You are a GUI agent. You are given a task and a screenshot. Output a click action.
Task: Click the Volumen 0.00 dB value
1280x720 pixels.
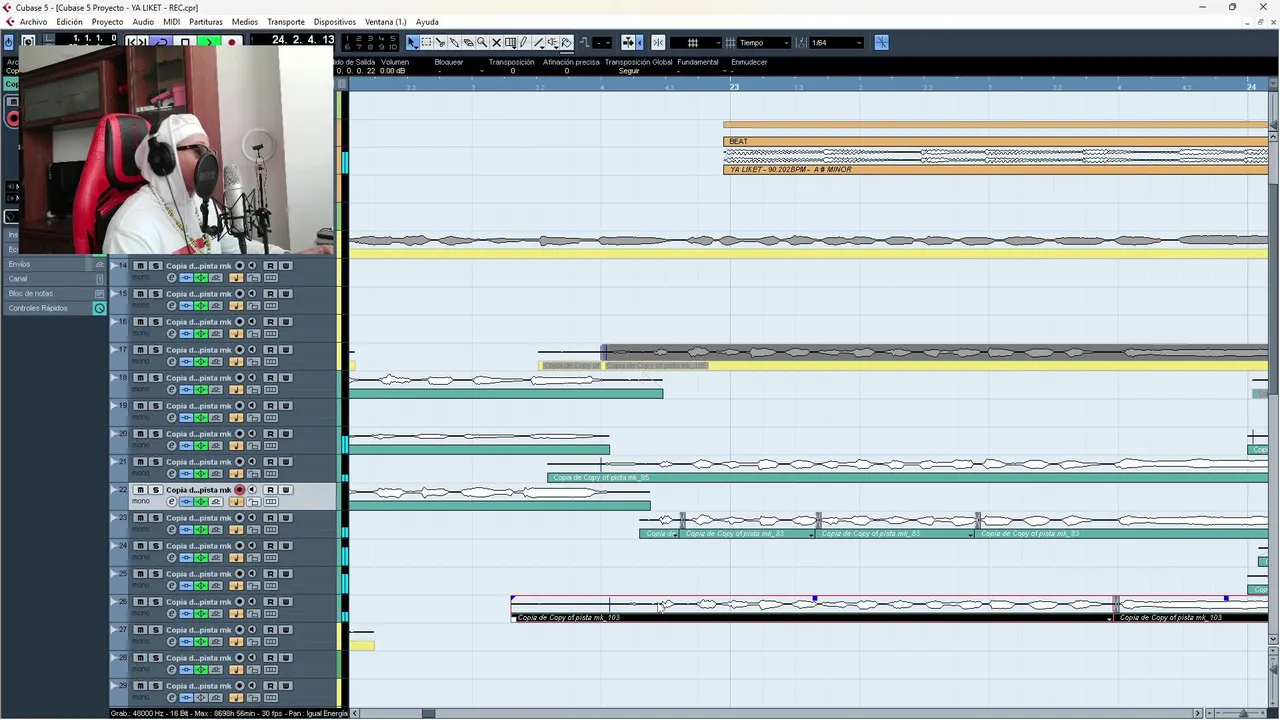tap(393, 71)
